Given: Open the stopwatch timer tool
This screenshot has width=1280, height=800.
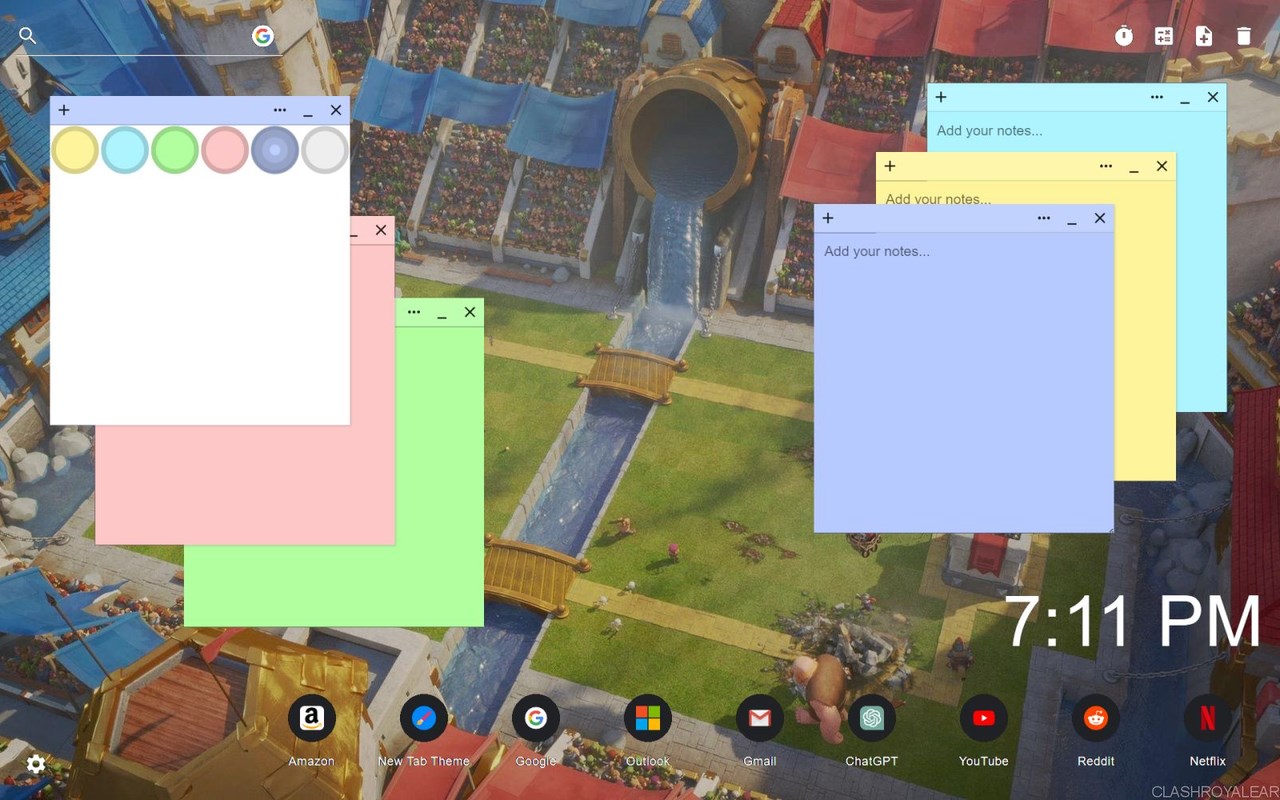Looking at the screenshot, I should pyautogui.click(x=1124, y=36).
